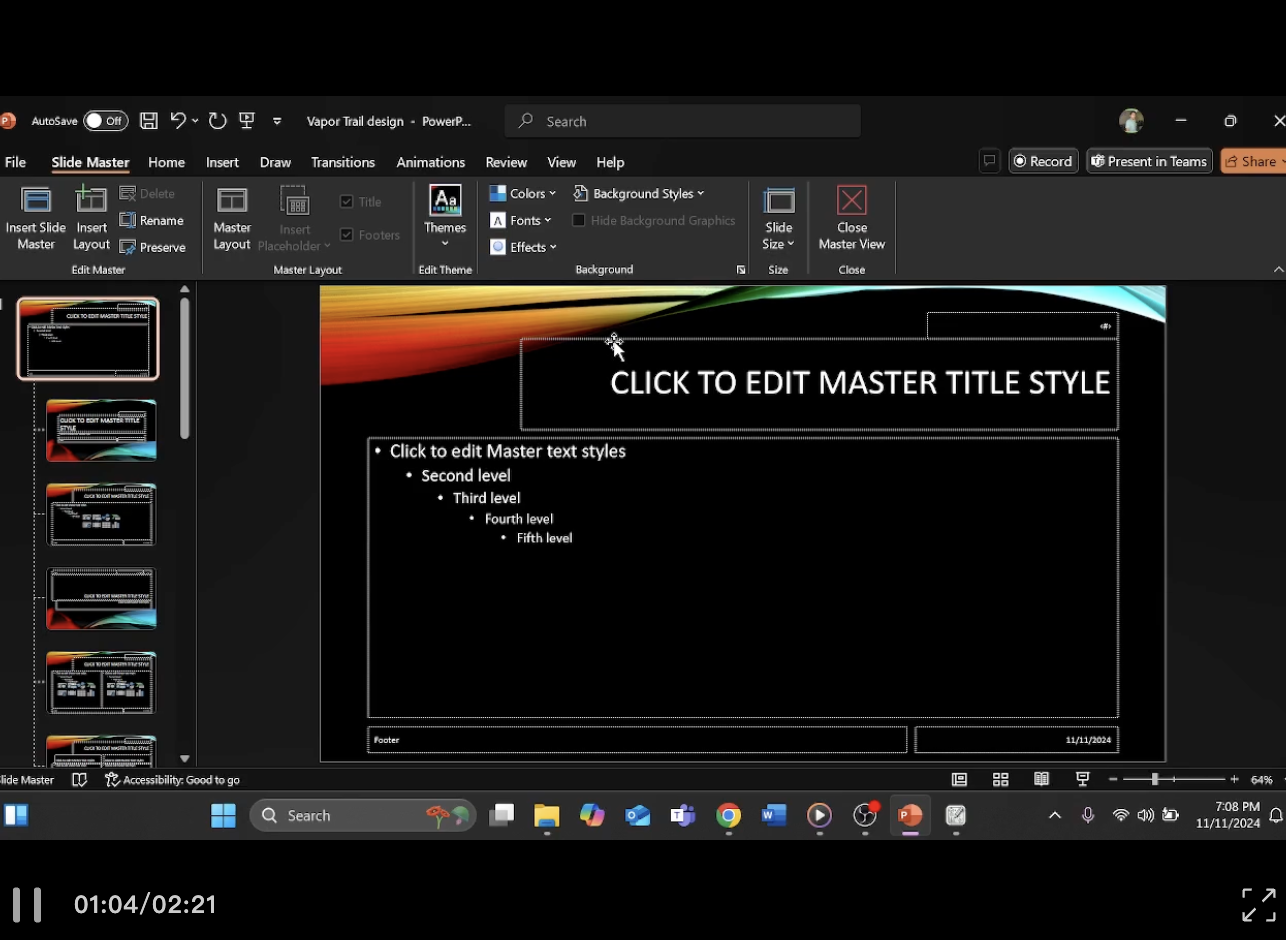The image size is (1286, 940).
Task: Click zoom in plus button
Action: [1234, 780]
